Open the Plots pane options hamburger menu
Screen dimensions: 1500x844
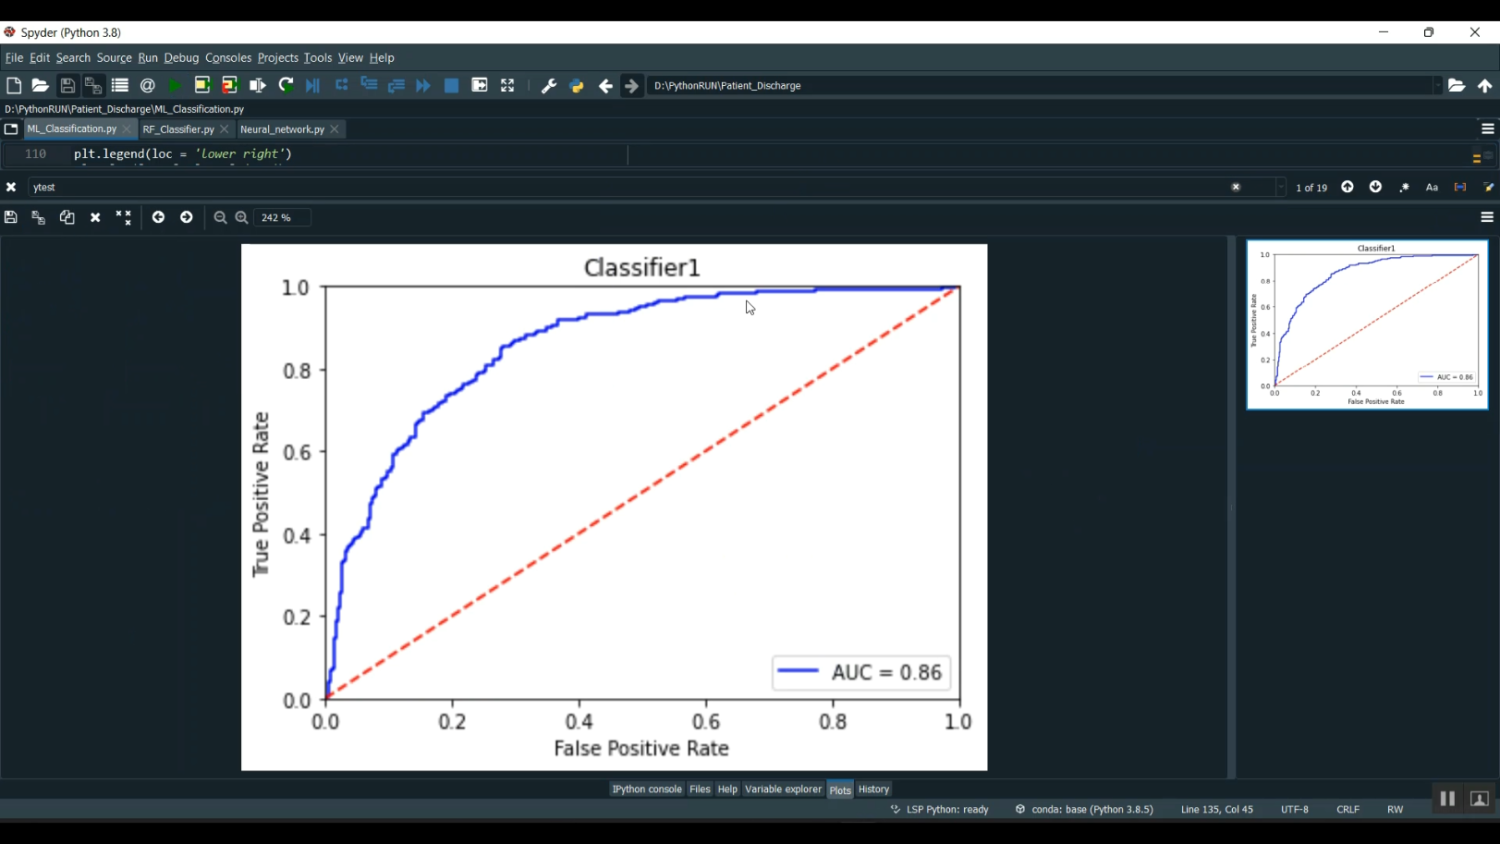1487,217
